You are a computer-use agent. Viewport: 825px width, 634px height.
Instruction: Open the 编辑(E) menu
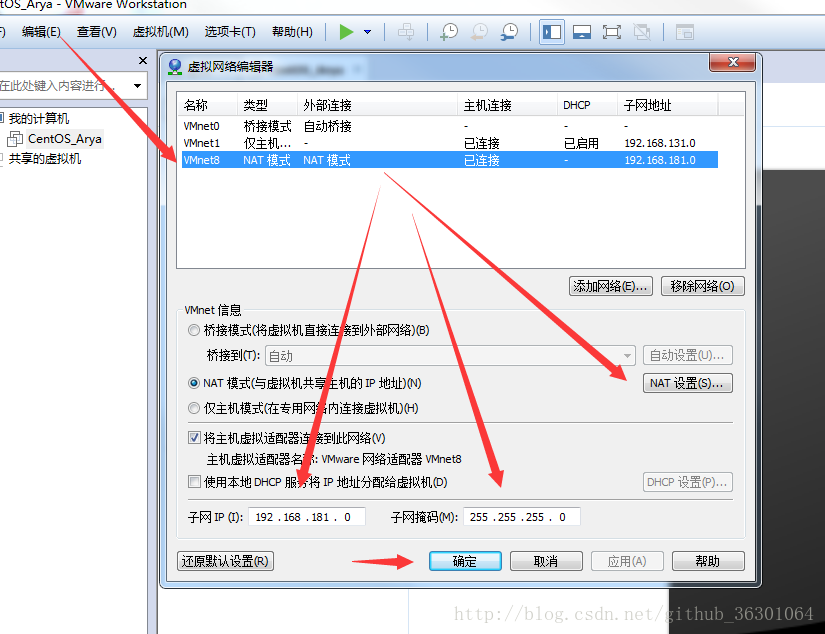click(41, 32)
